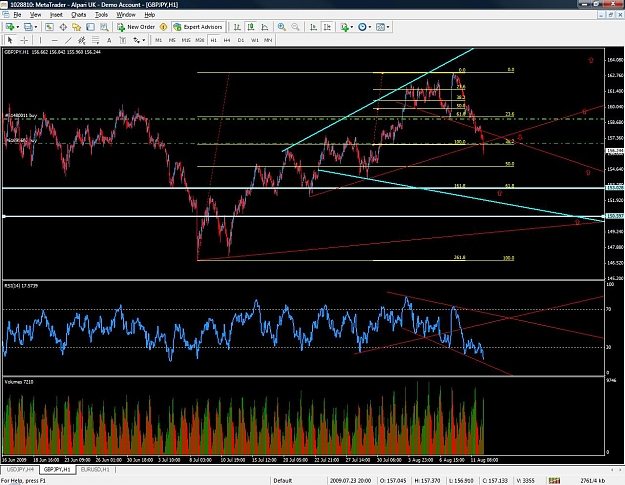625x485 pixels.
Task: Select the Cursor arrow tool
Action: [10, 40]
